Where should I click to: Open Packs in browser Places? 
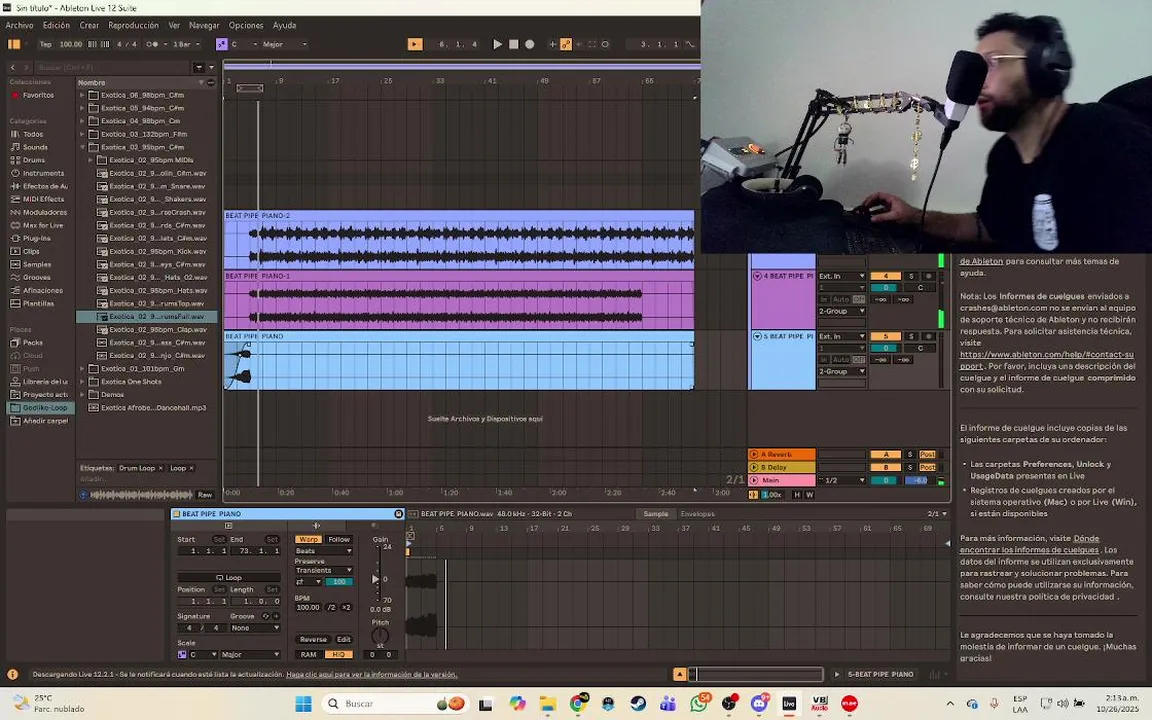[32, 342]
